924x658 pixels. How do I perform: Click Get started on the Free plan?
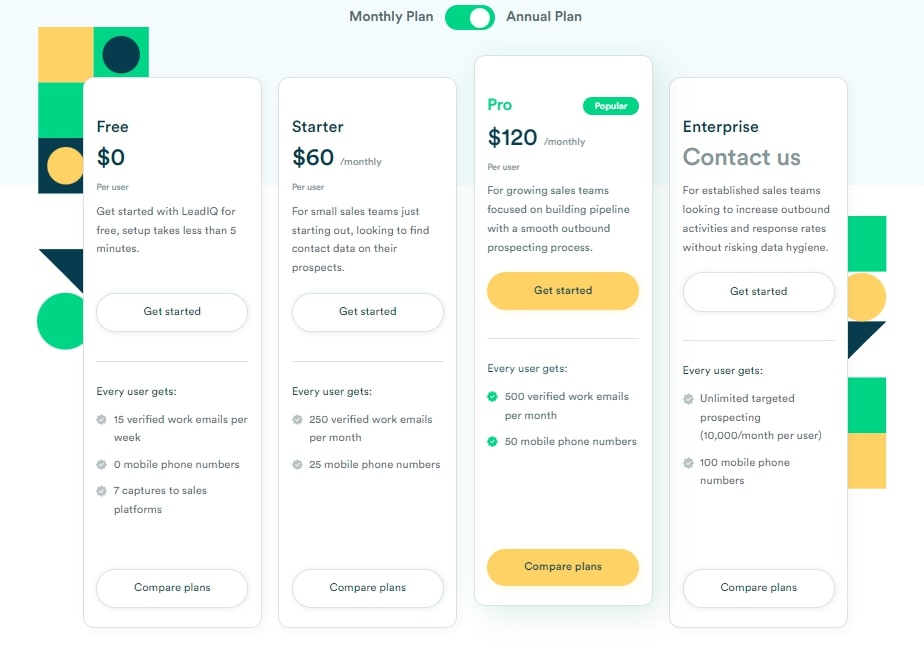172,312
